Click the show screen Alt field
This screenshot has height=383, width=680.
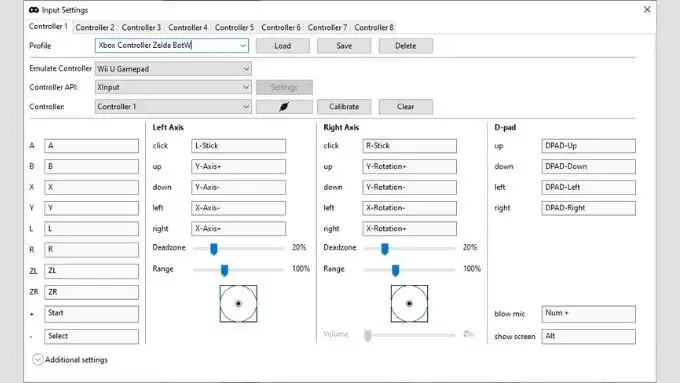coord(588,337)
